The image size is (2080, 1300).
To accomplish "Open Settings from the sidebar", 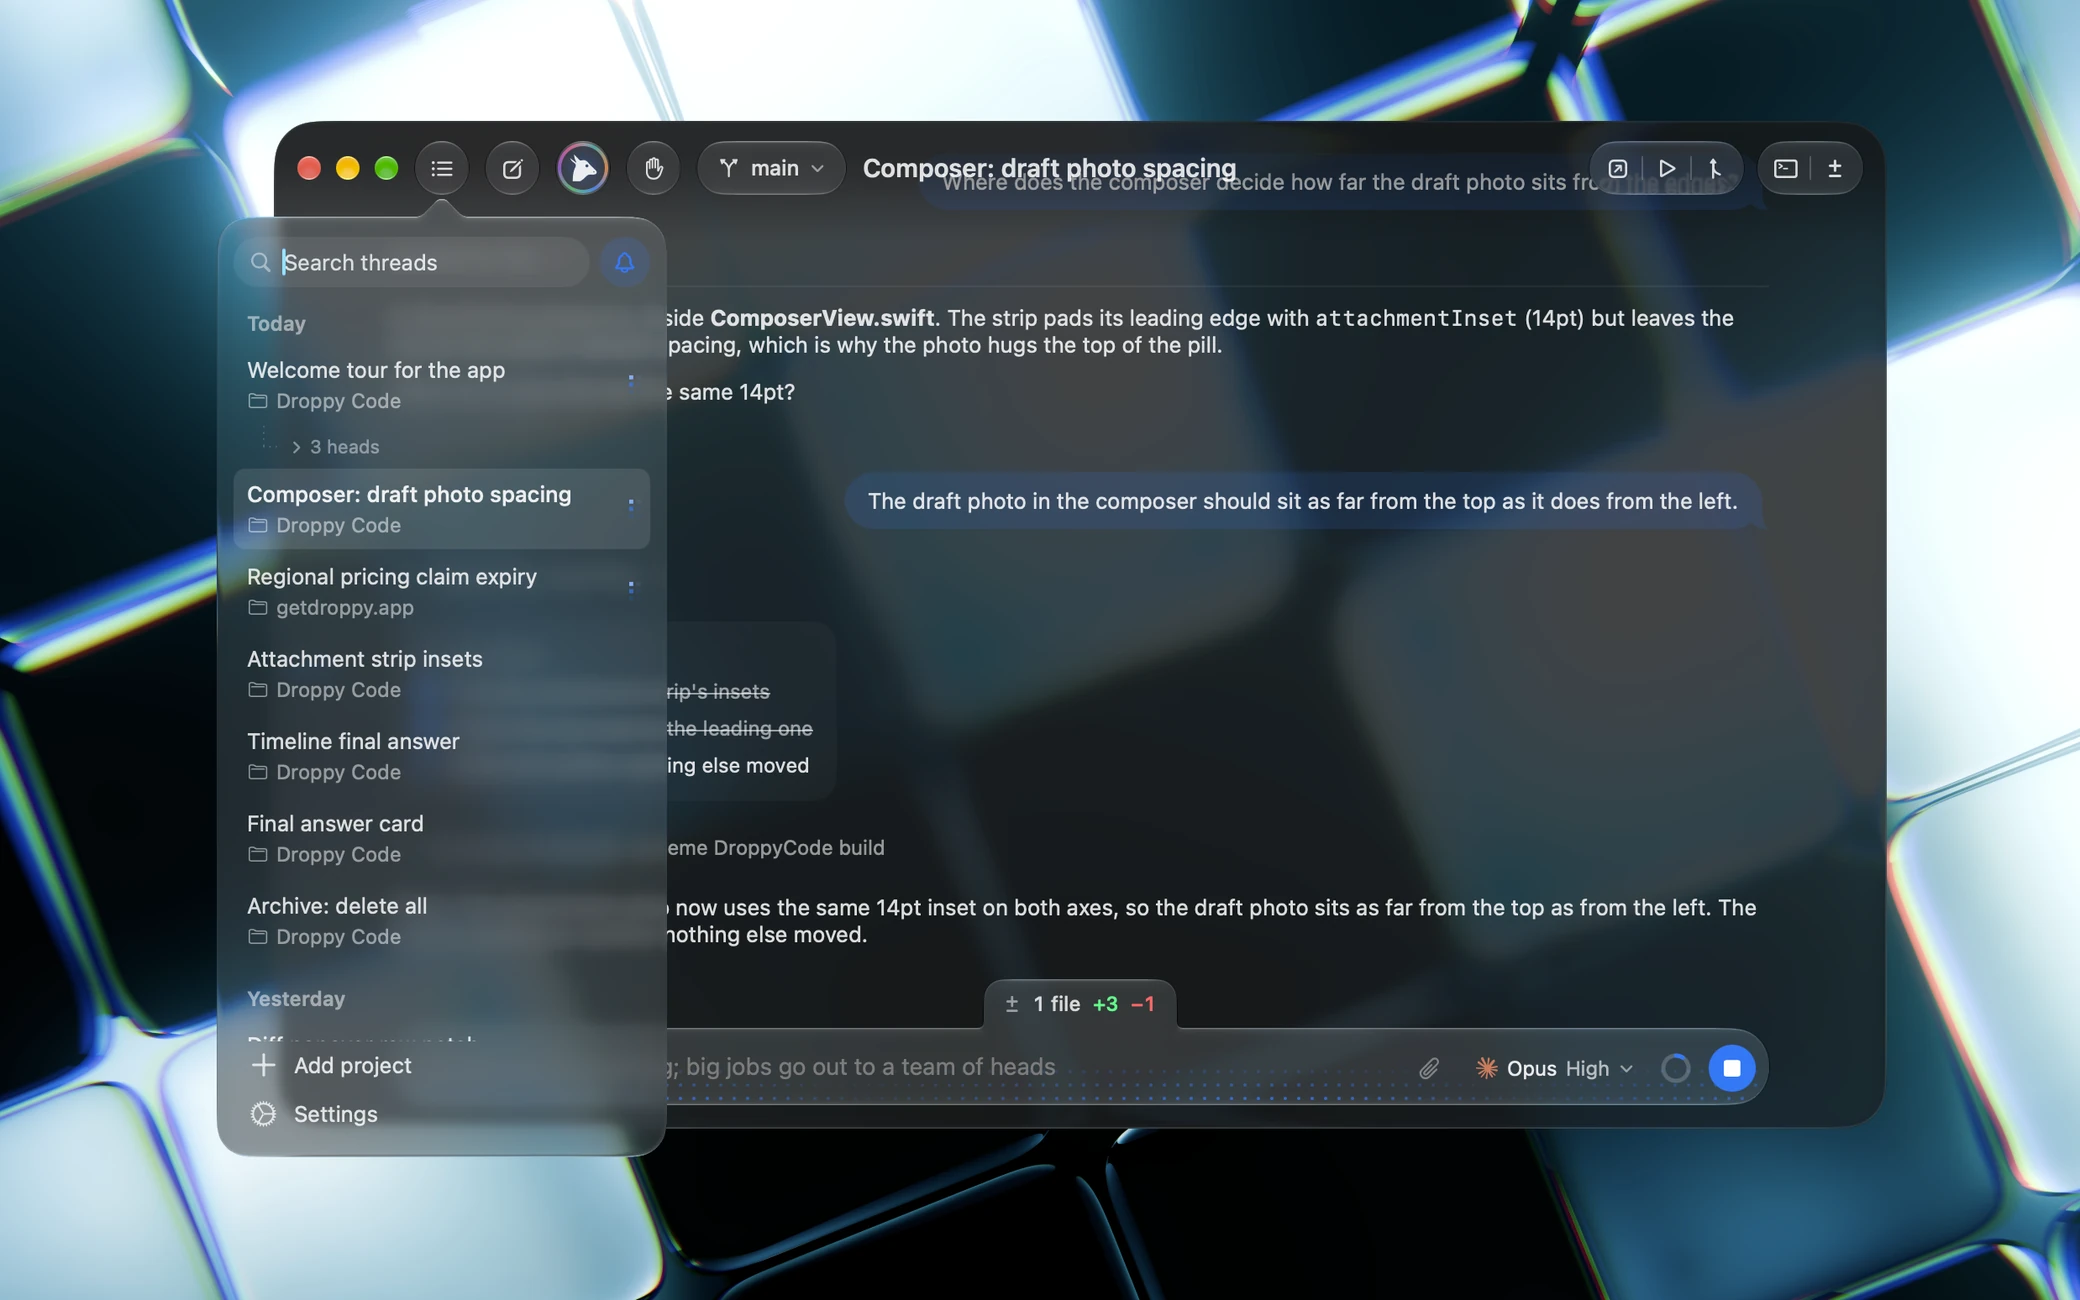I will pos(313,1114).
